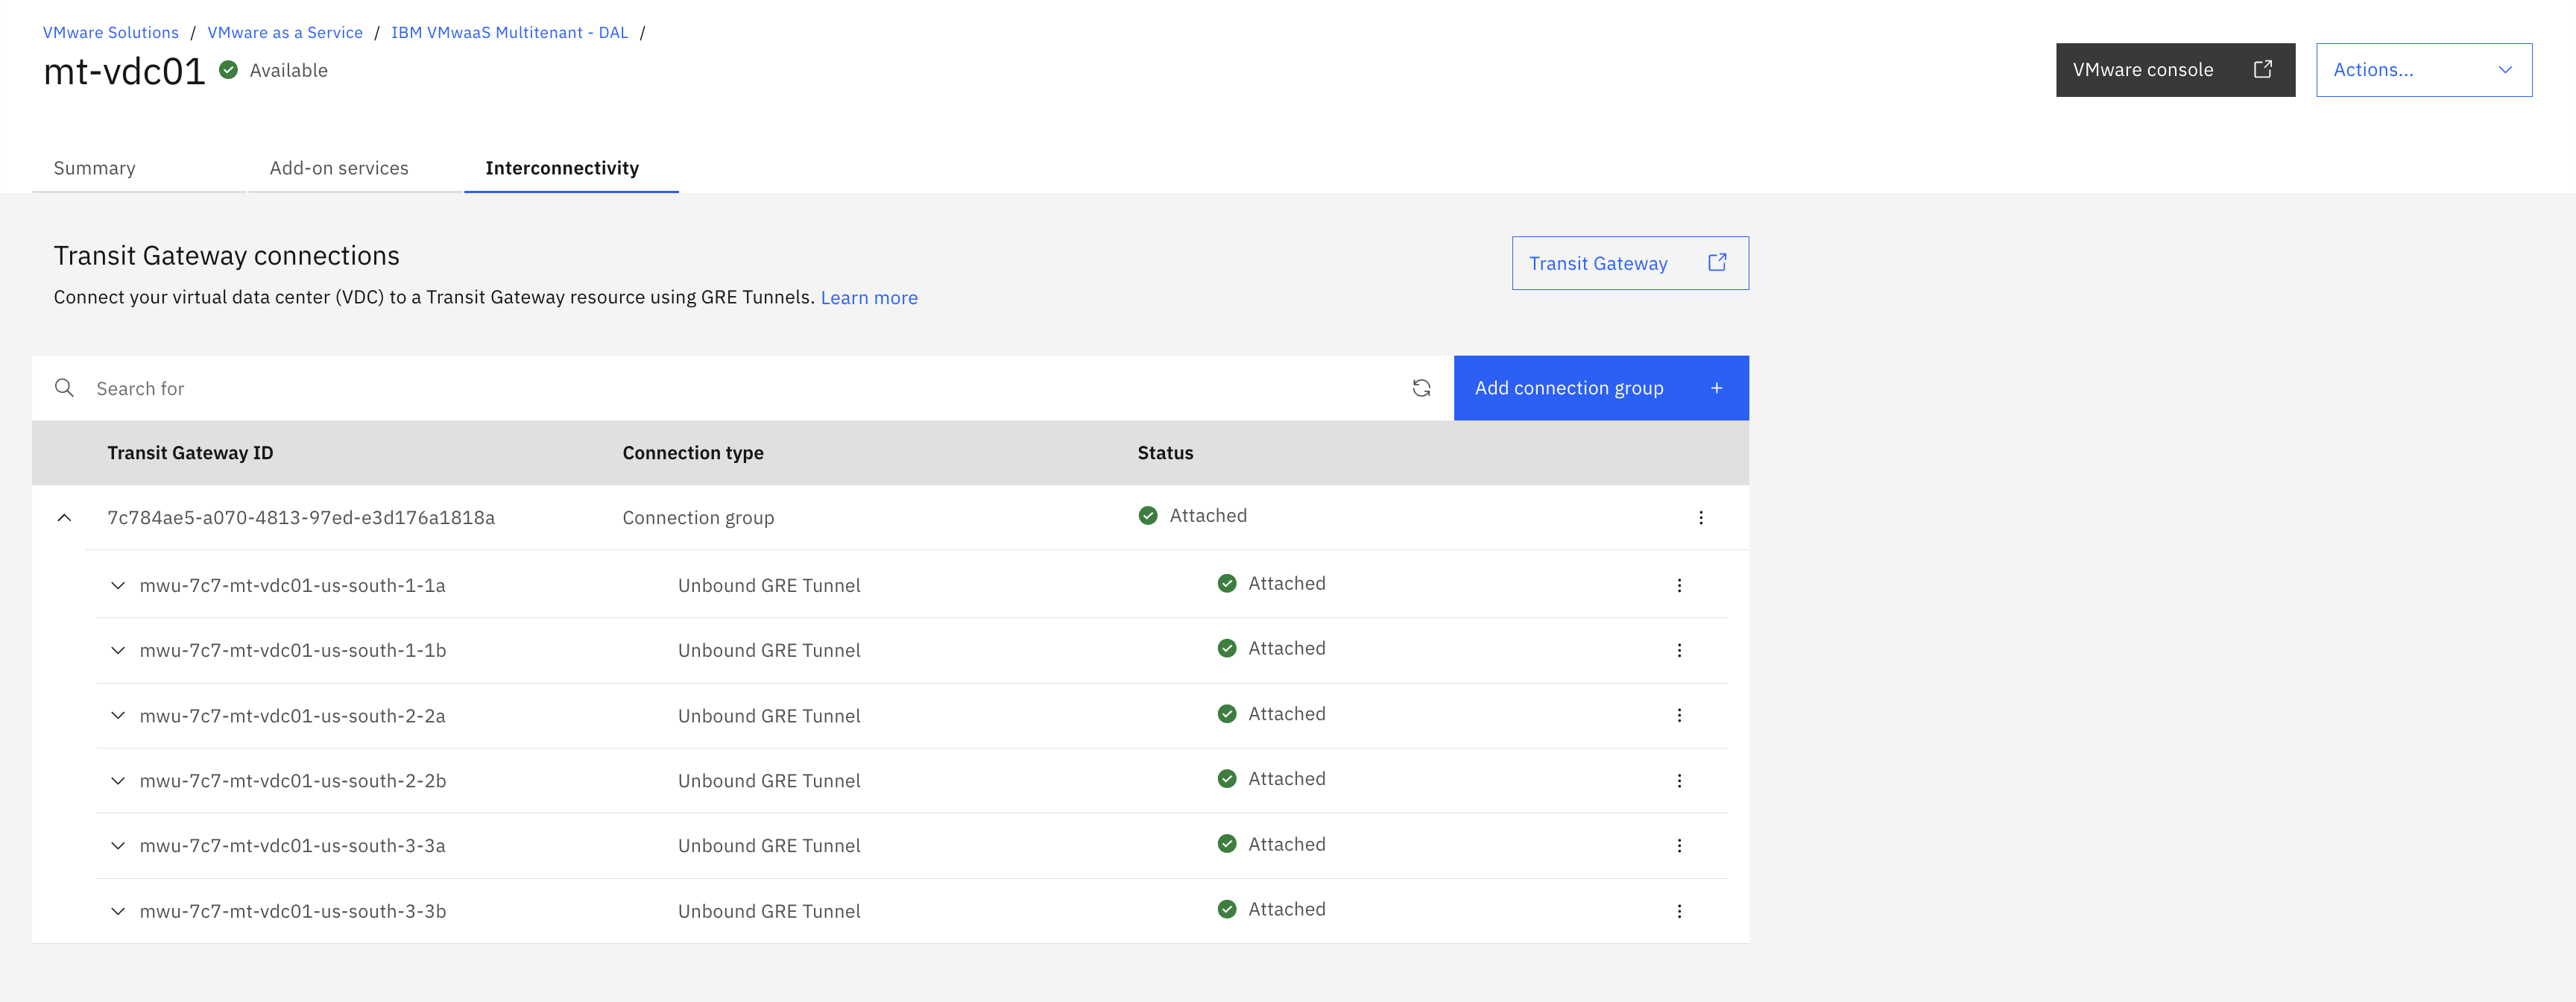
Task: Open overflow menu for us-south-3-3a tunnel
Action: (x=1679, y=846)
